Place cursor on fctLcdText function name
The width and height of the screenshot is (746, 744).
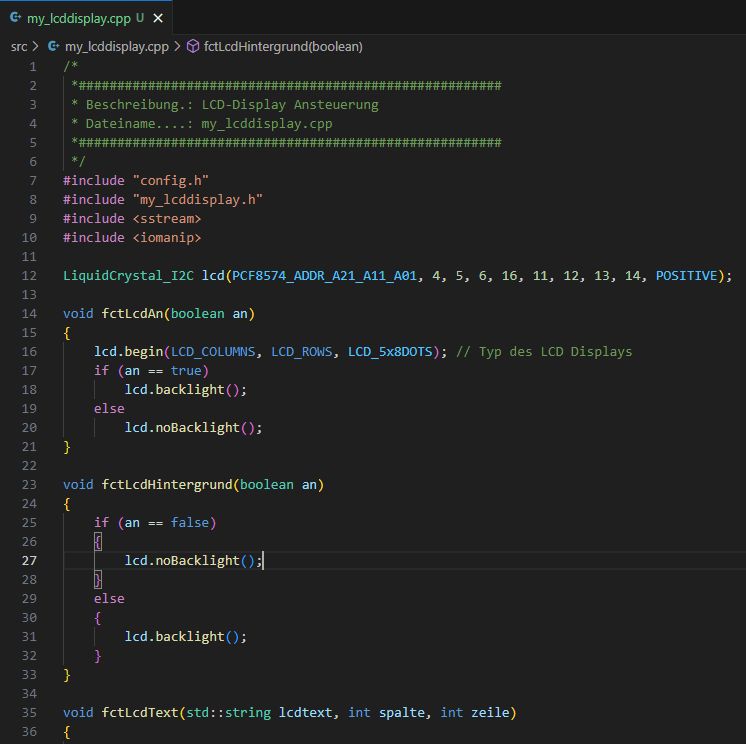tap(140, 712)
